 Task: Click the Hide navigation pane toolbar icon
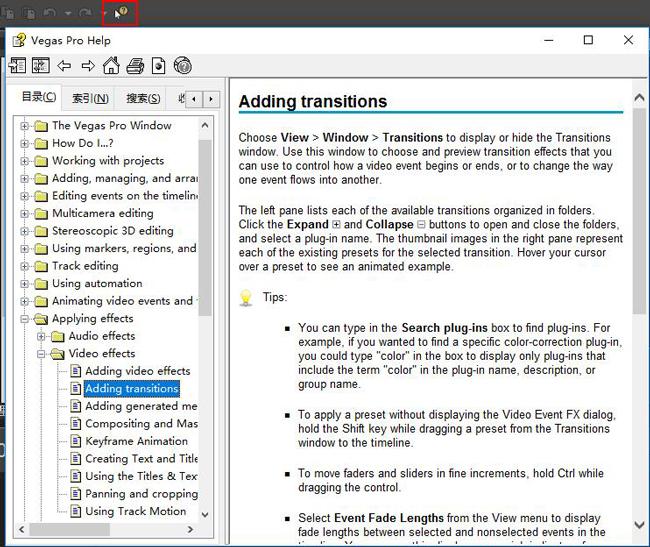(x=17, y=65)
